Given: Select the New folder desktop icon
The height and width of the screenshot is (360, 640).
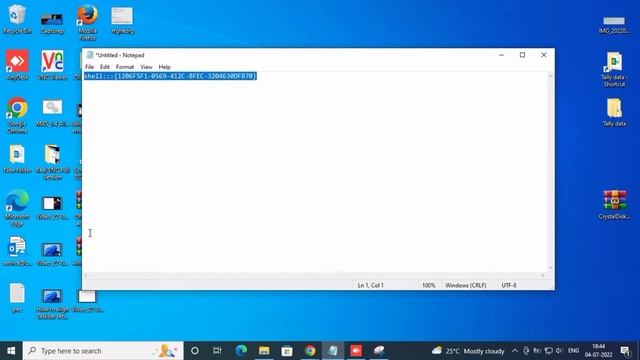Looking at the screenshot, I should point(17,158).
